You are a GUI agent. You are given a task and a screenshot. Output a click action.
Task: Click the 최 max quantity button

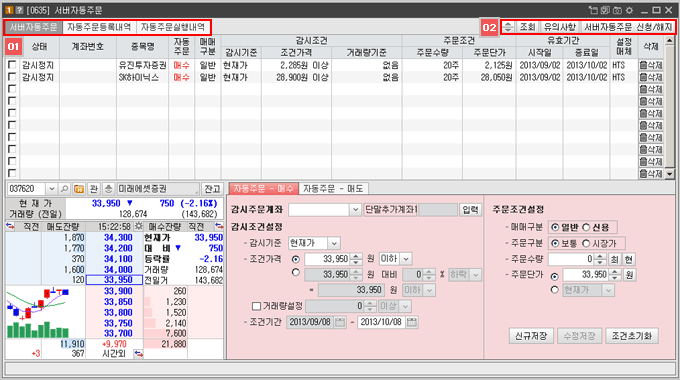(x=615, y=259)
